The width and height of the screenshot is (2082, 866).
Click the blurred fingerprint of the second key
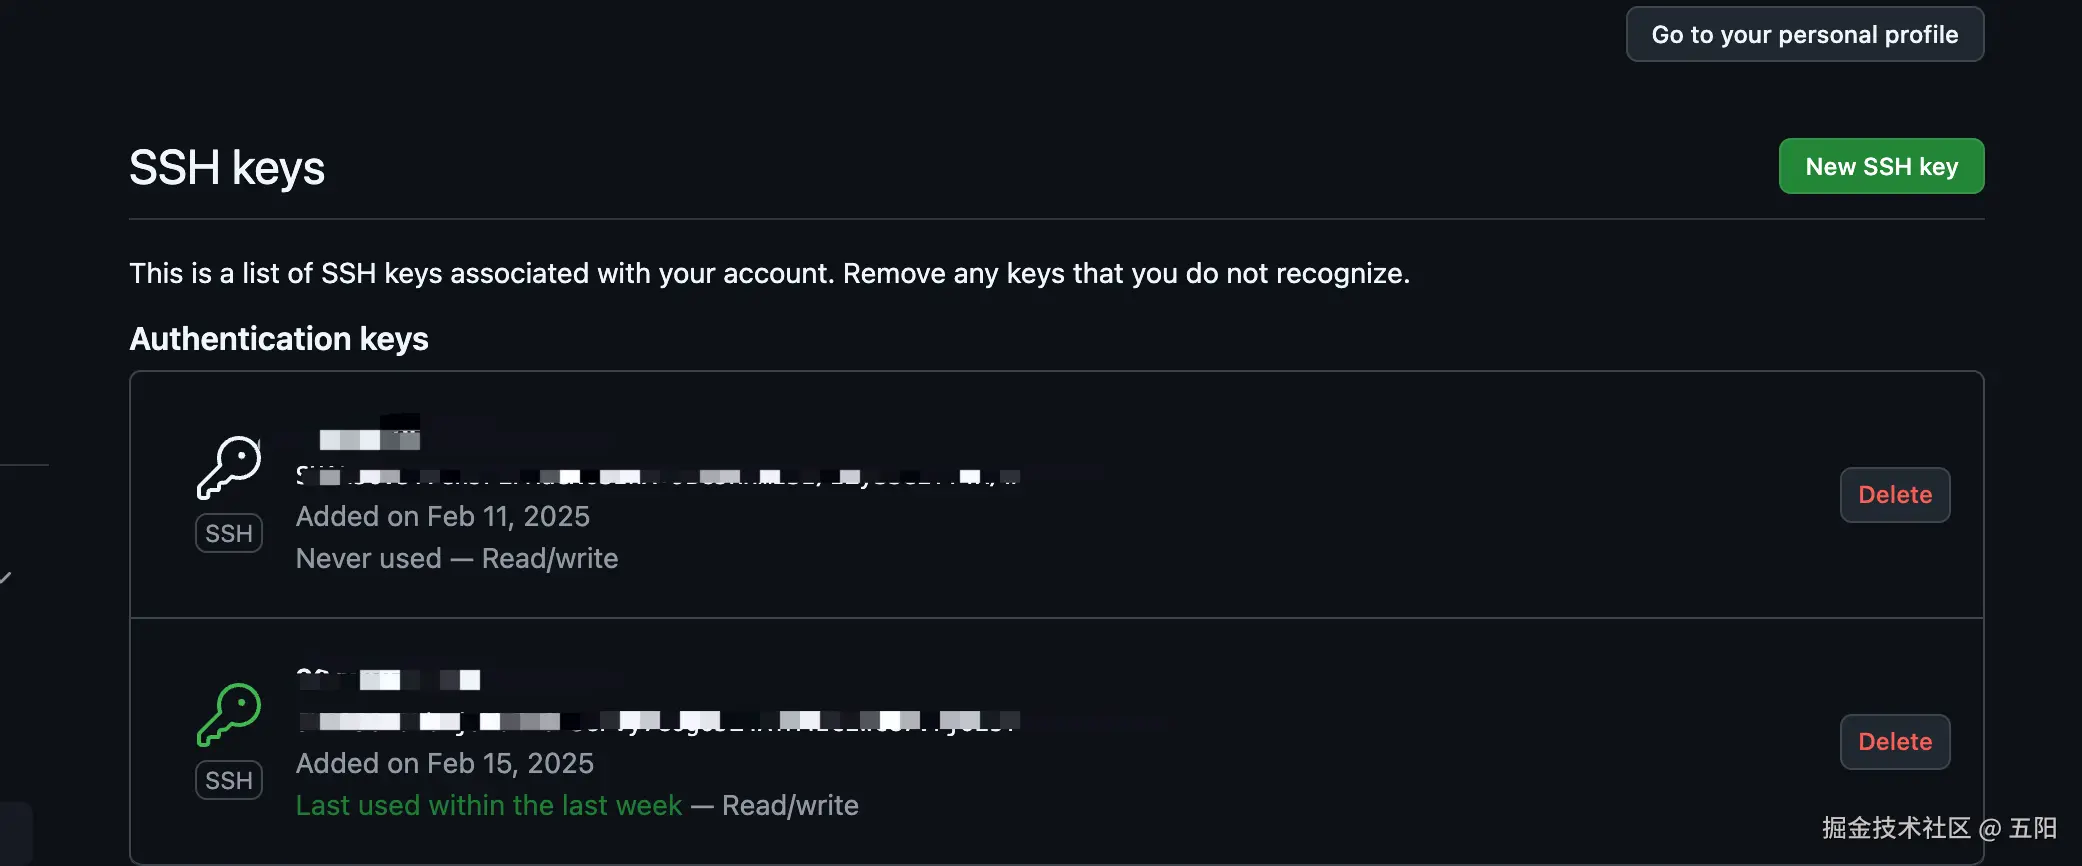[657, 721]
